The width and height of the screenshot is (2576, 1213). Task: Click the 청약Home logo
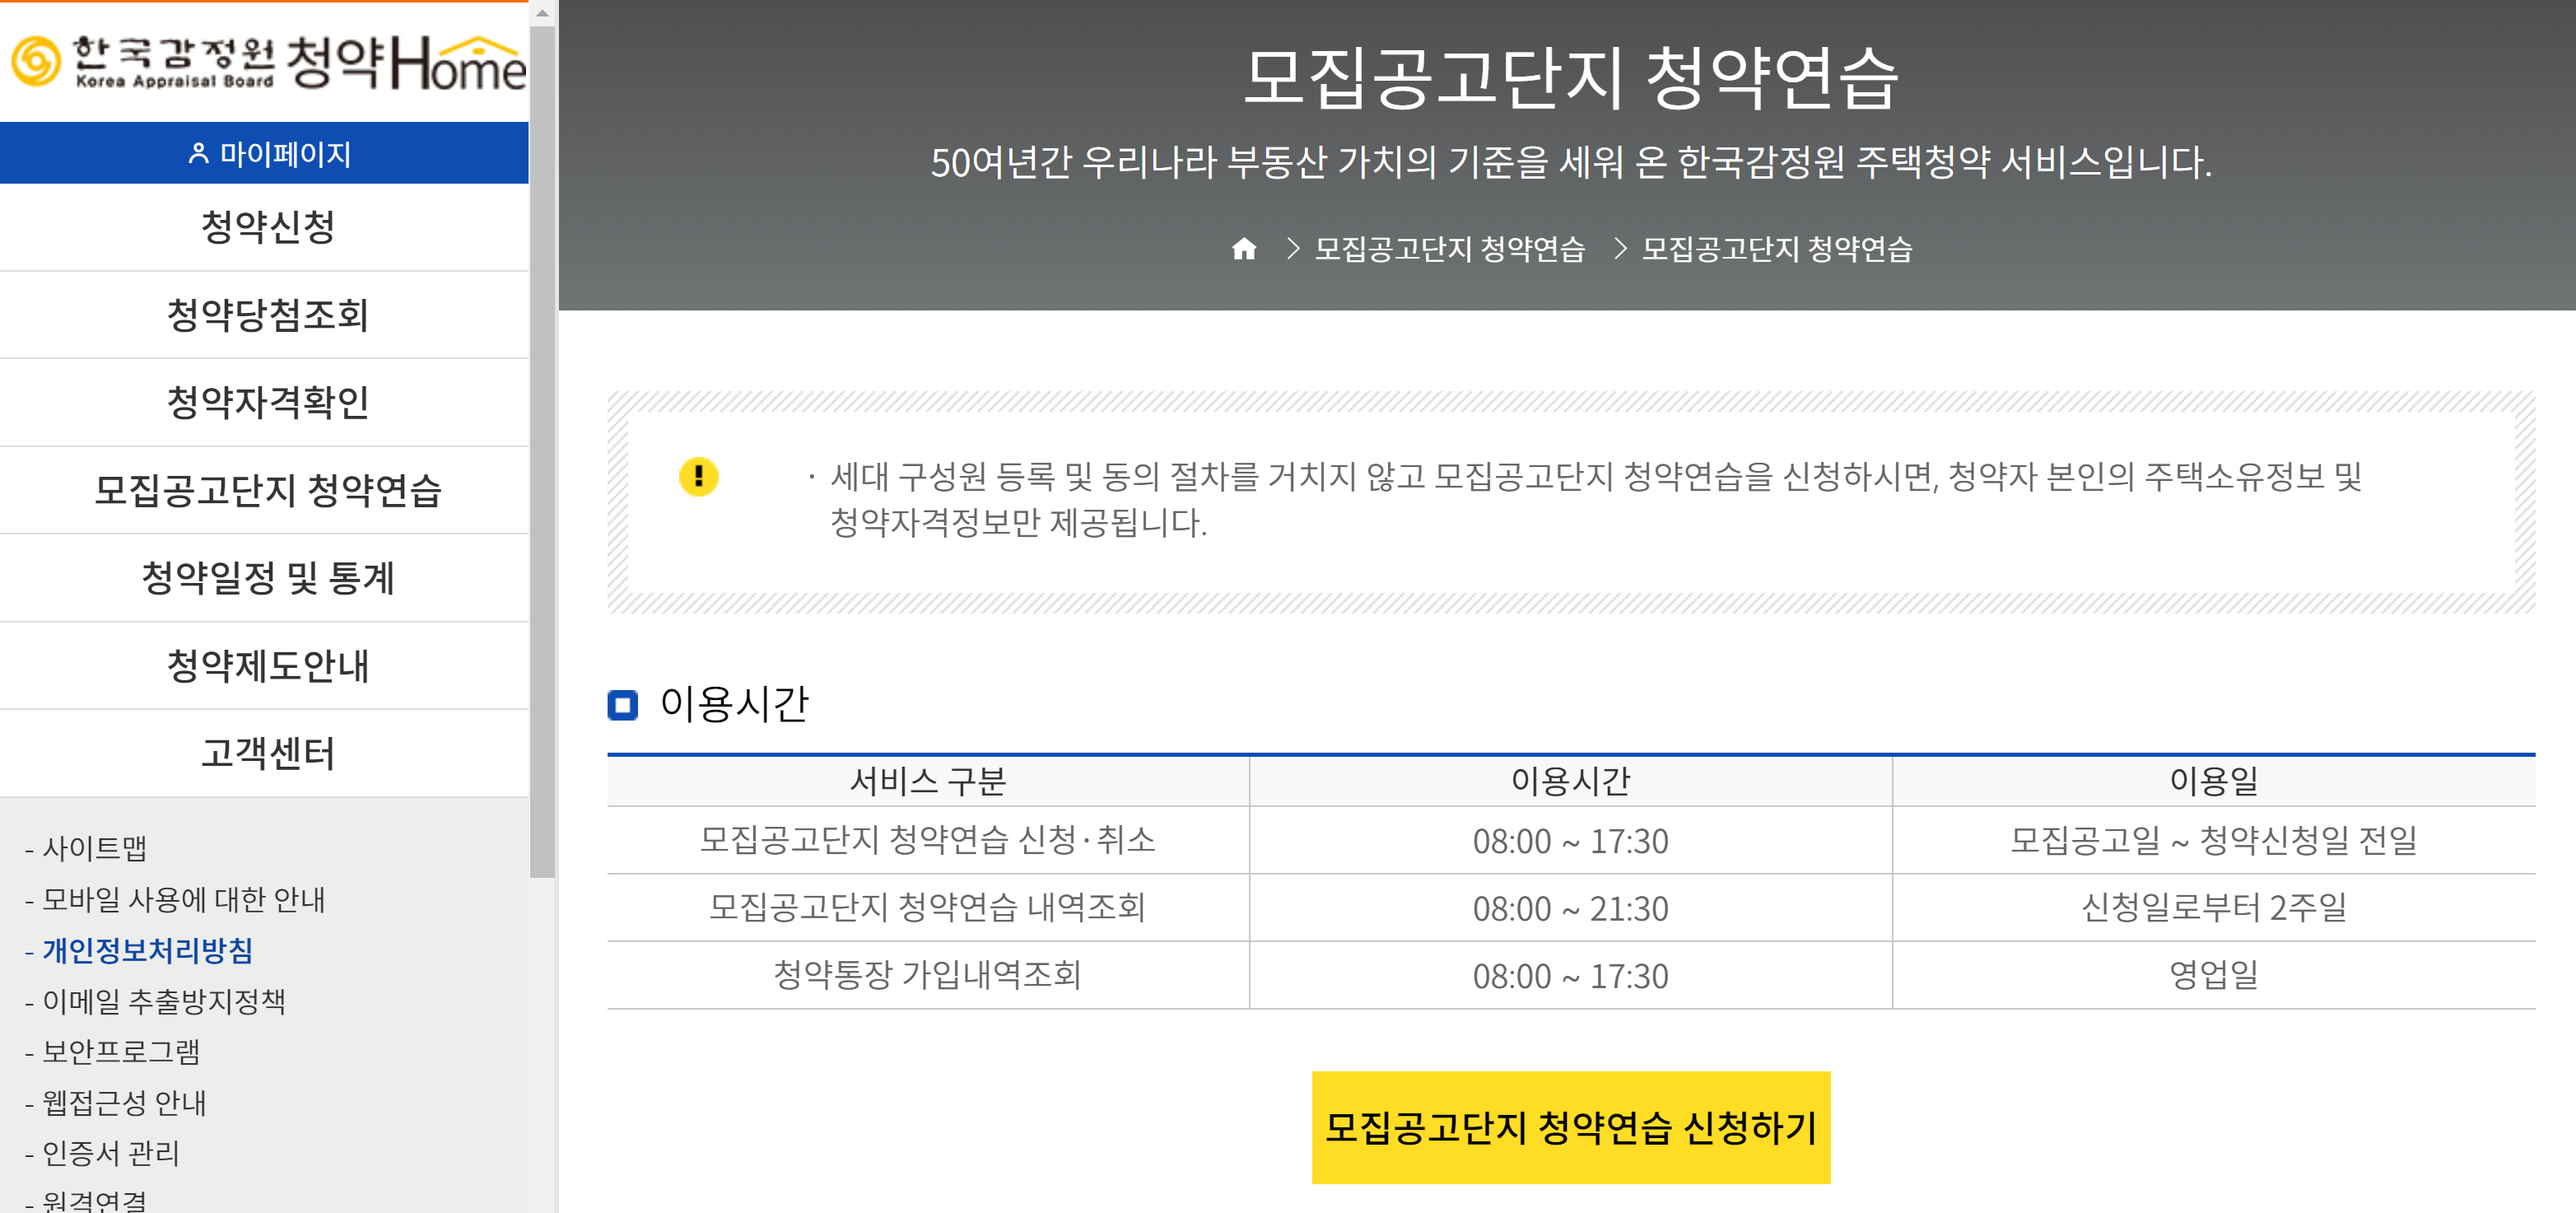pos(268,63)
